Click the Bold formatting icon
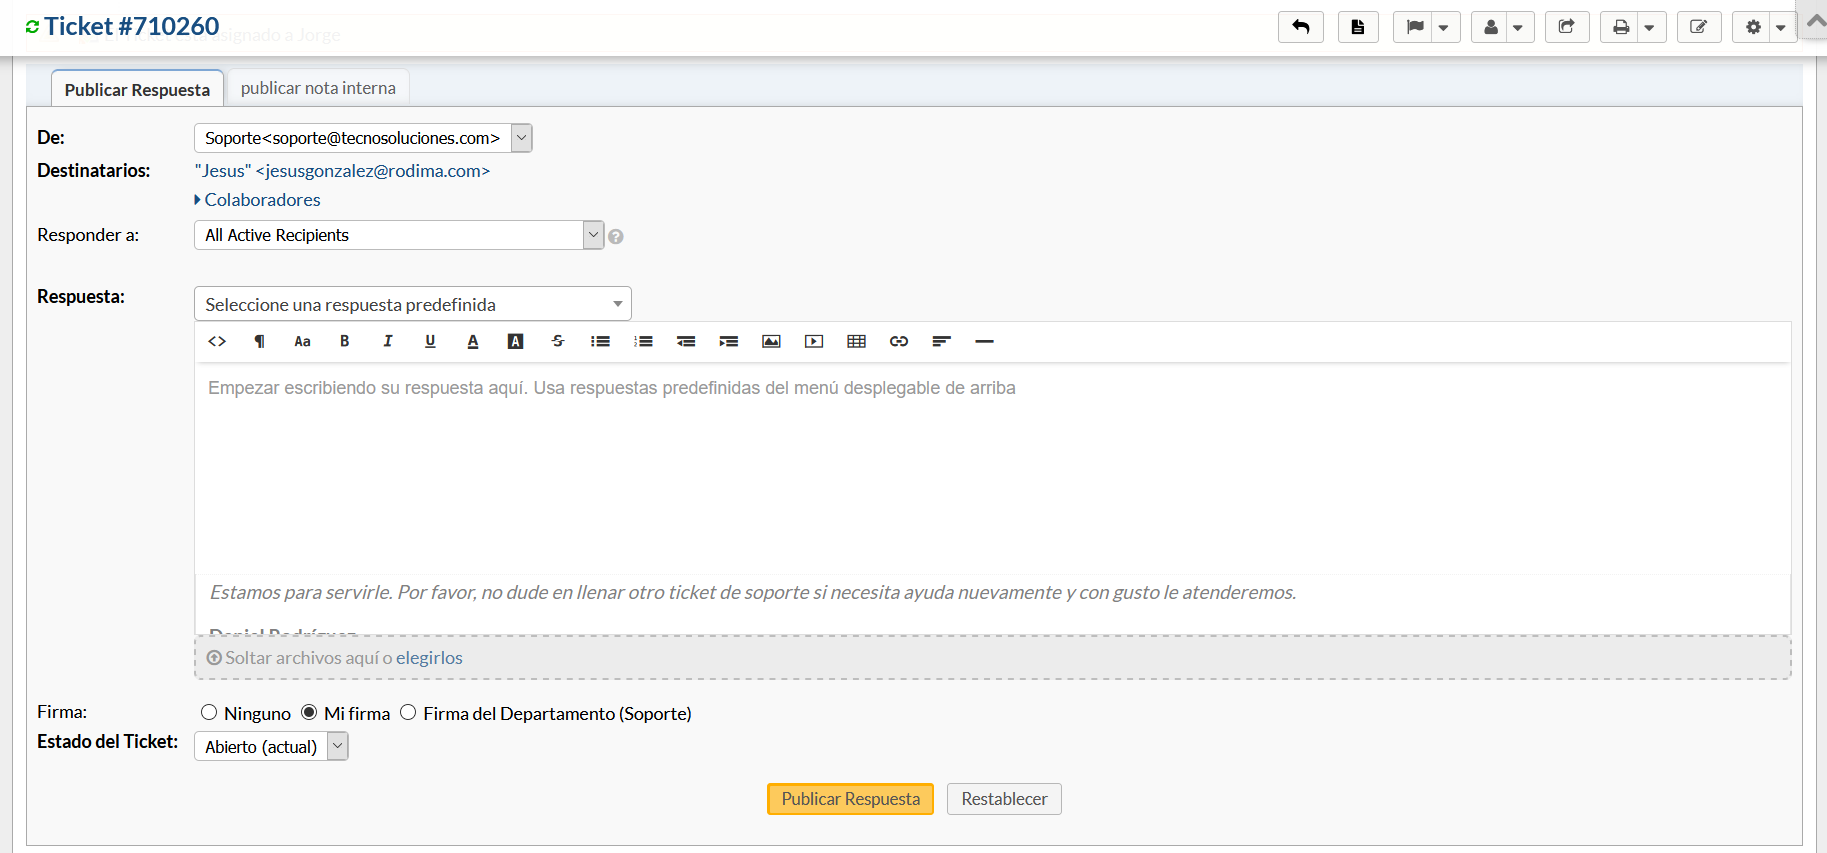The width and height of the screenshot is (1827, 853). point(344,341)
